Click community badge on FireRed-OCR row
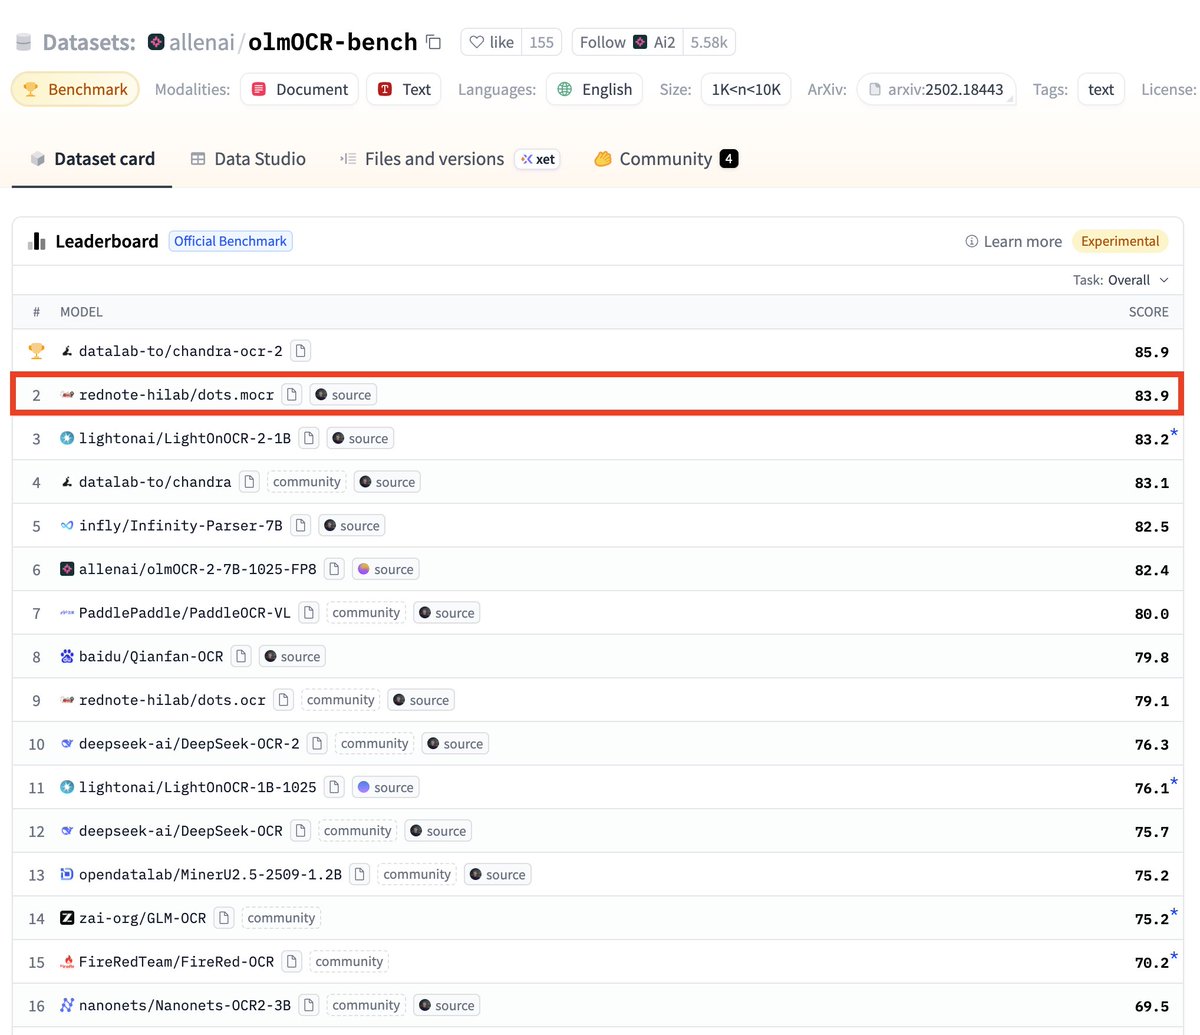This screenshot has width=1200, height=1035. tap(349, 961)
